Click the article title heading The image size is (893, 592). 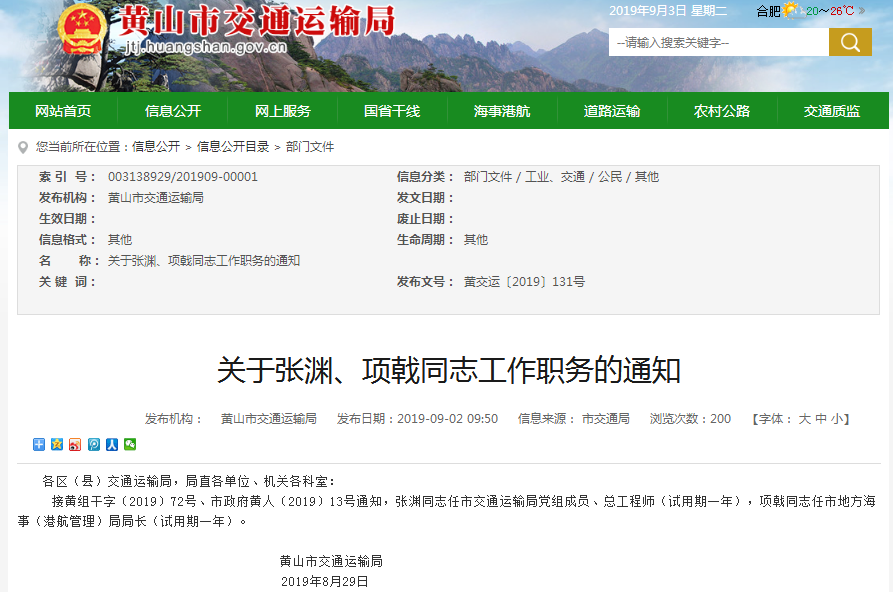(x=449, y=370)
